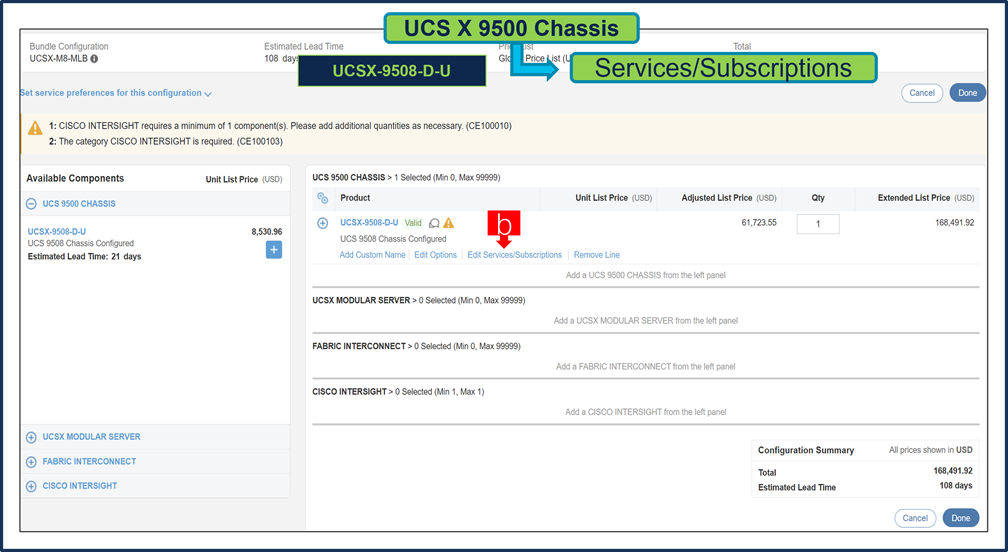Expand the FABRIC INTERCONNECT category
This screenshot has width=1008, height=552.
point(31,462)
